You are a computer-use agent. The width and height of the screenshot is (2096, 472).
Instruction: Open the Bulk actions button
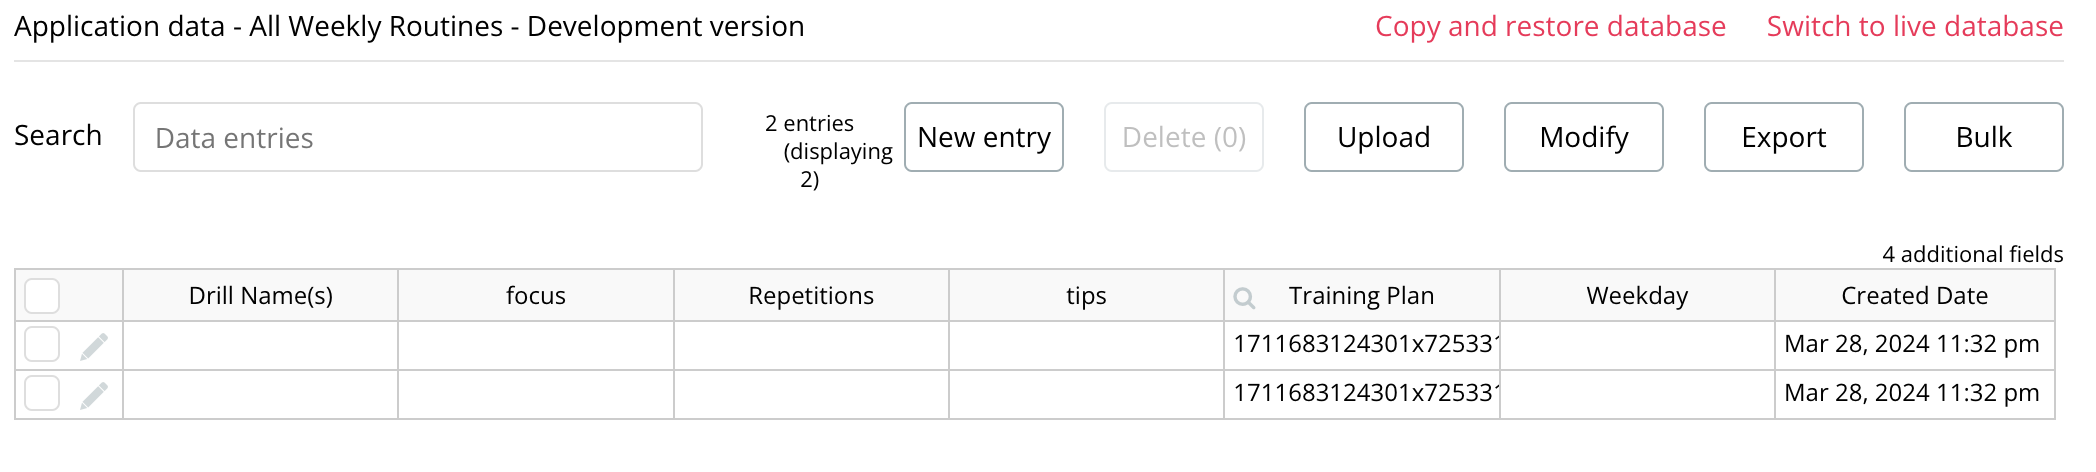click(1984, 137)
